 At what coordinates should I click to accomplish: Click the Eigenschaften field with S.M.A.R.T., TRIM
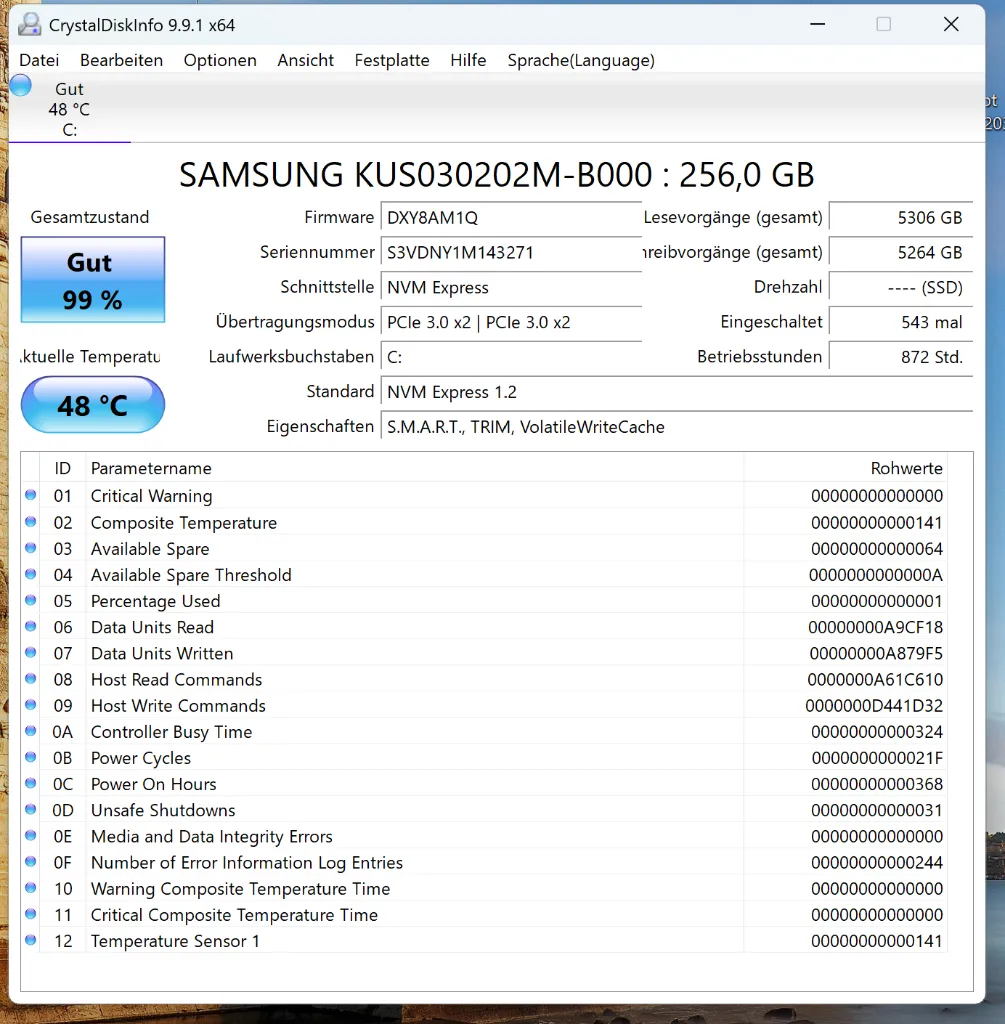(677, 426)
